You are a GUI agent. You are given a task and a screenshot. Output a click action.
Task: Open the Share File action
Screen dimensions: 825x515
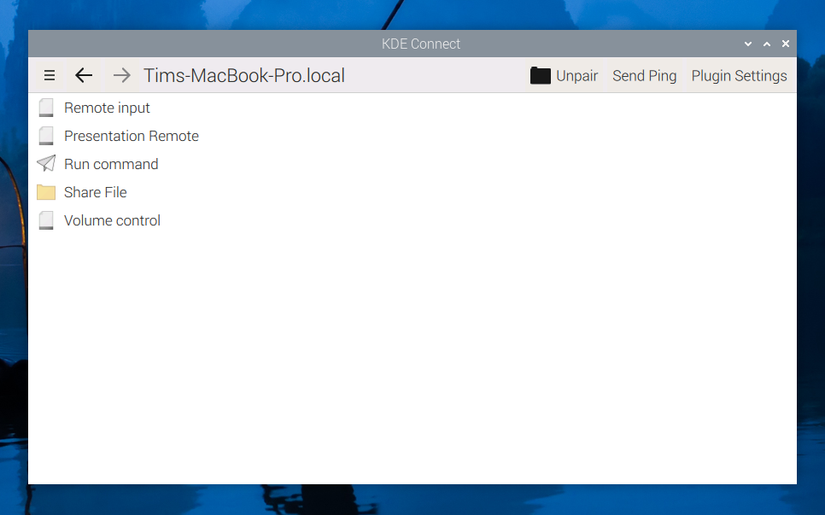pyautogui.click(x=95, y=192)
